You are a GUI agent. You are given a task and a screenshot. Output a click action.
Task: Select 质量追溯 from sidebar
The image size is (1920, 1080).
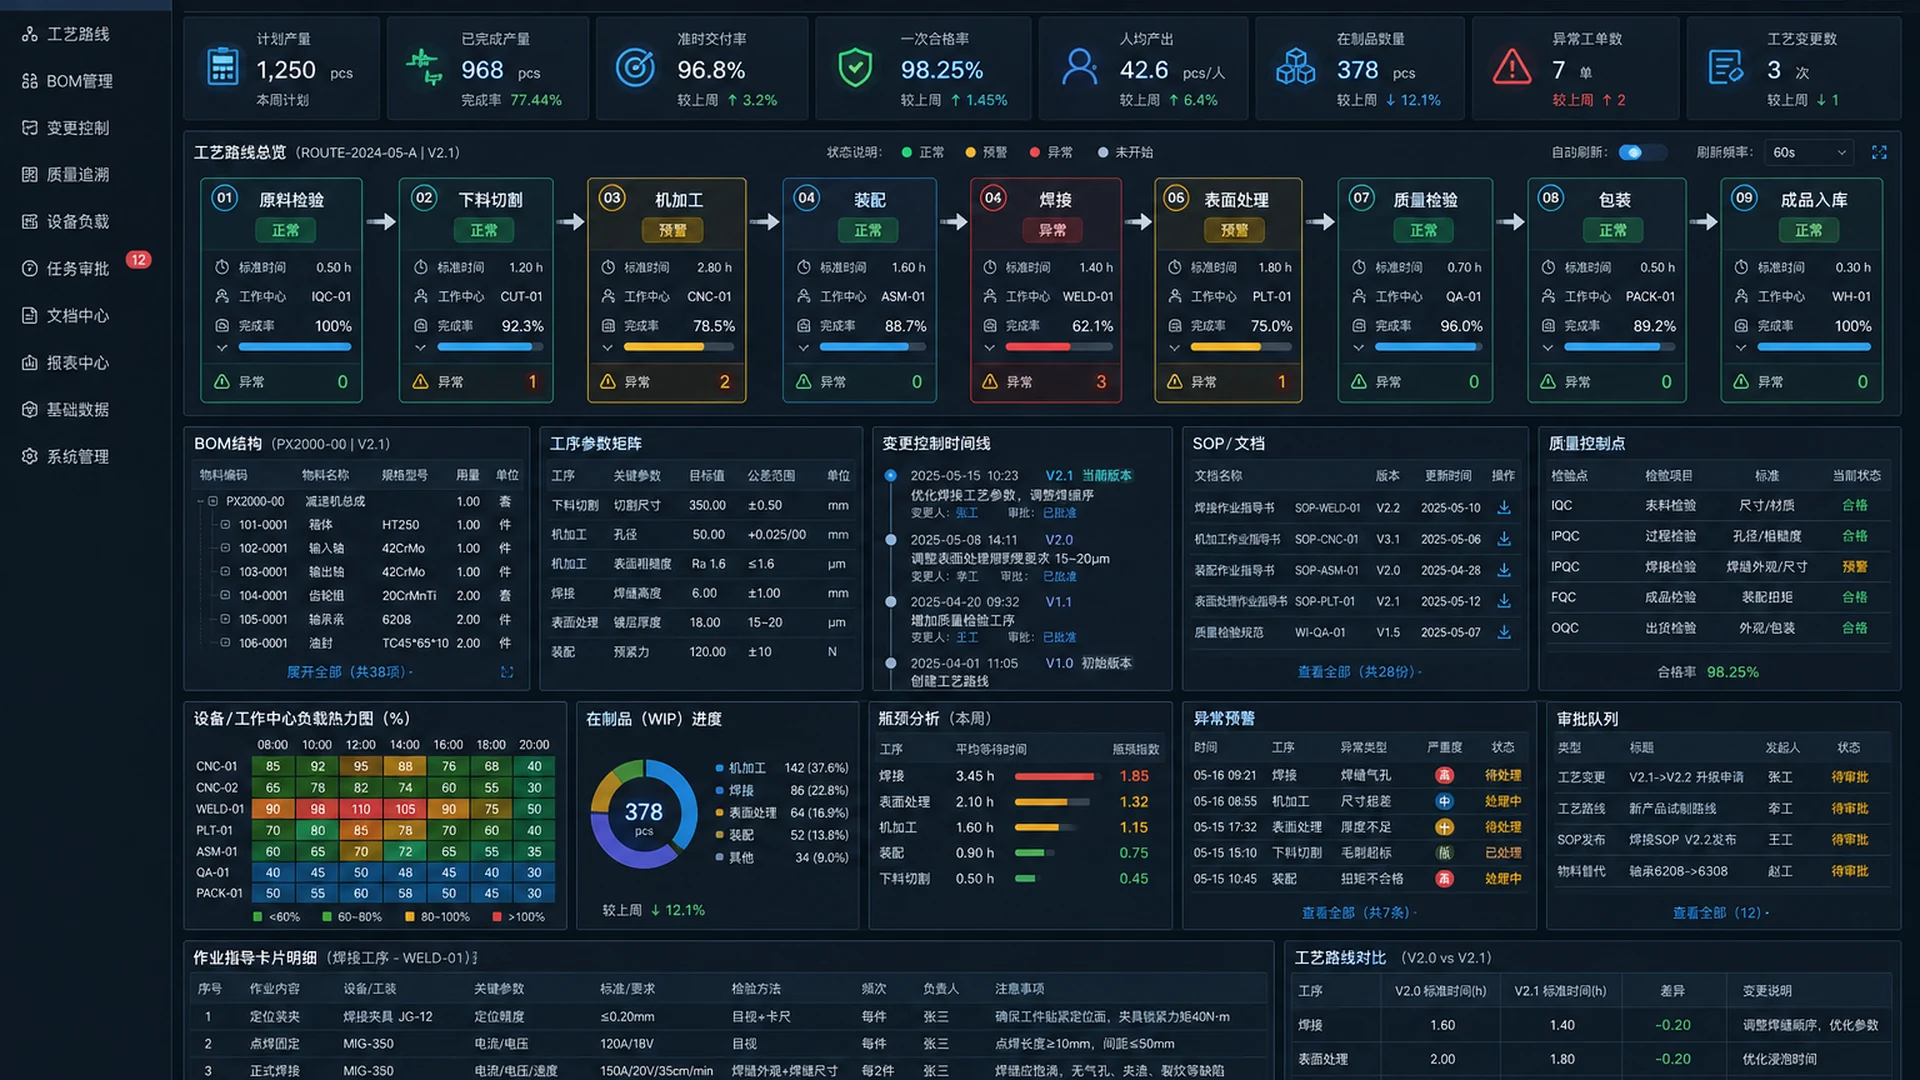click(66, 175)
